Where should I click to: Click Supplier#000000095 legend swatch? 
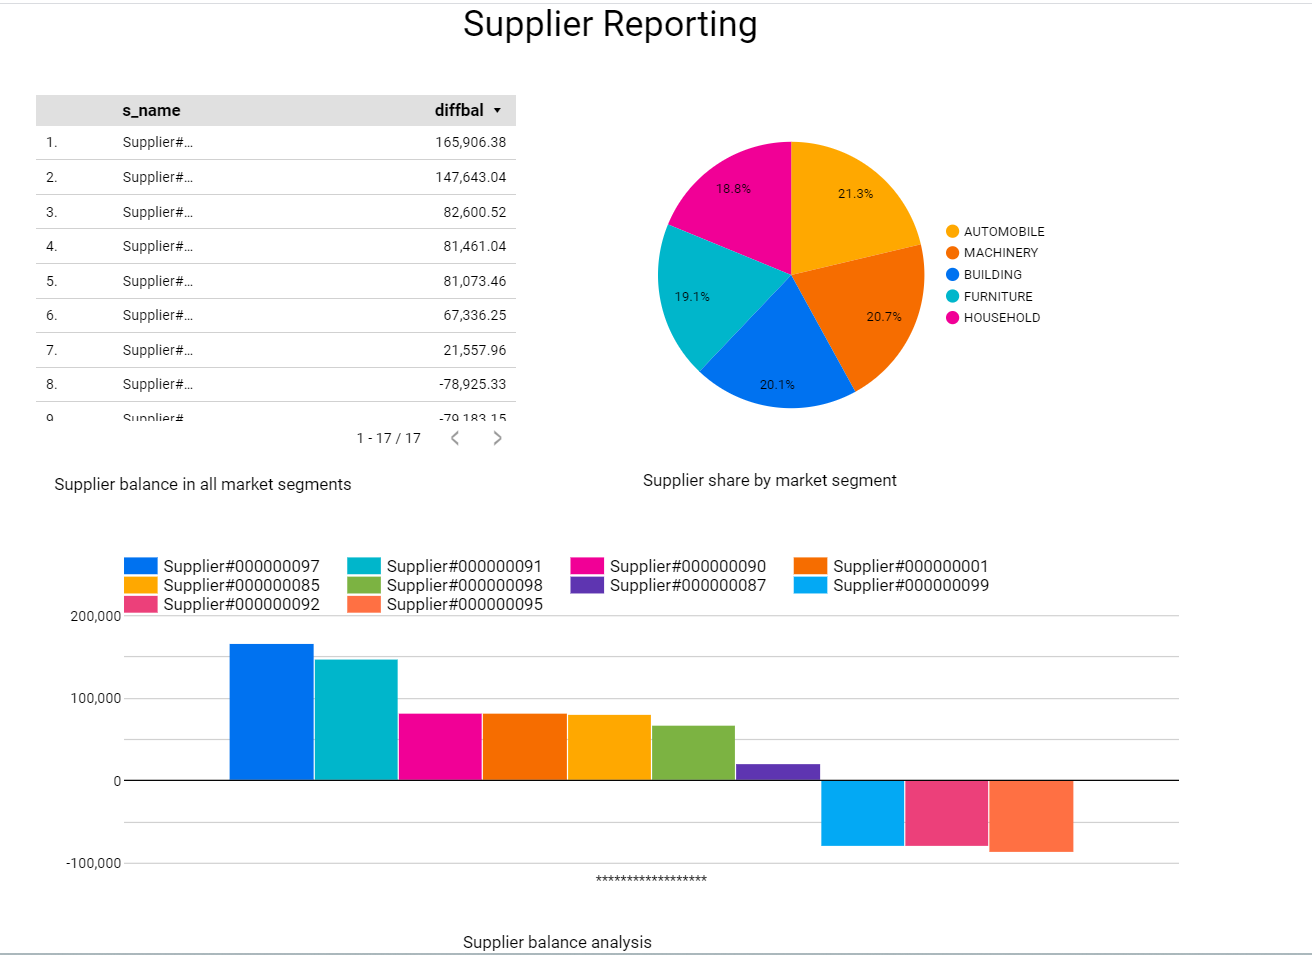(364, 604)
